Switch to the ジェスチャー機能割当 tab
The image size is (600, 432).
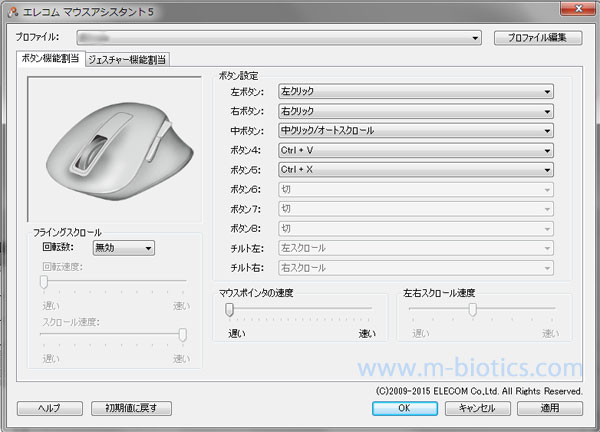(127, 59)
